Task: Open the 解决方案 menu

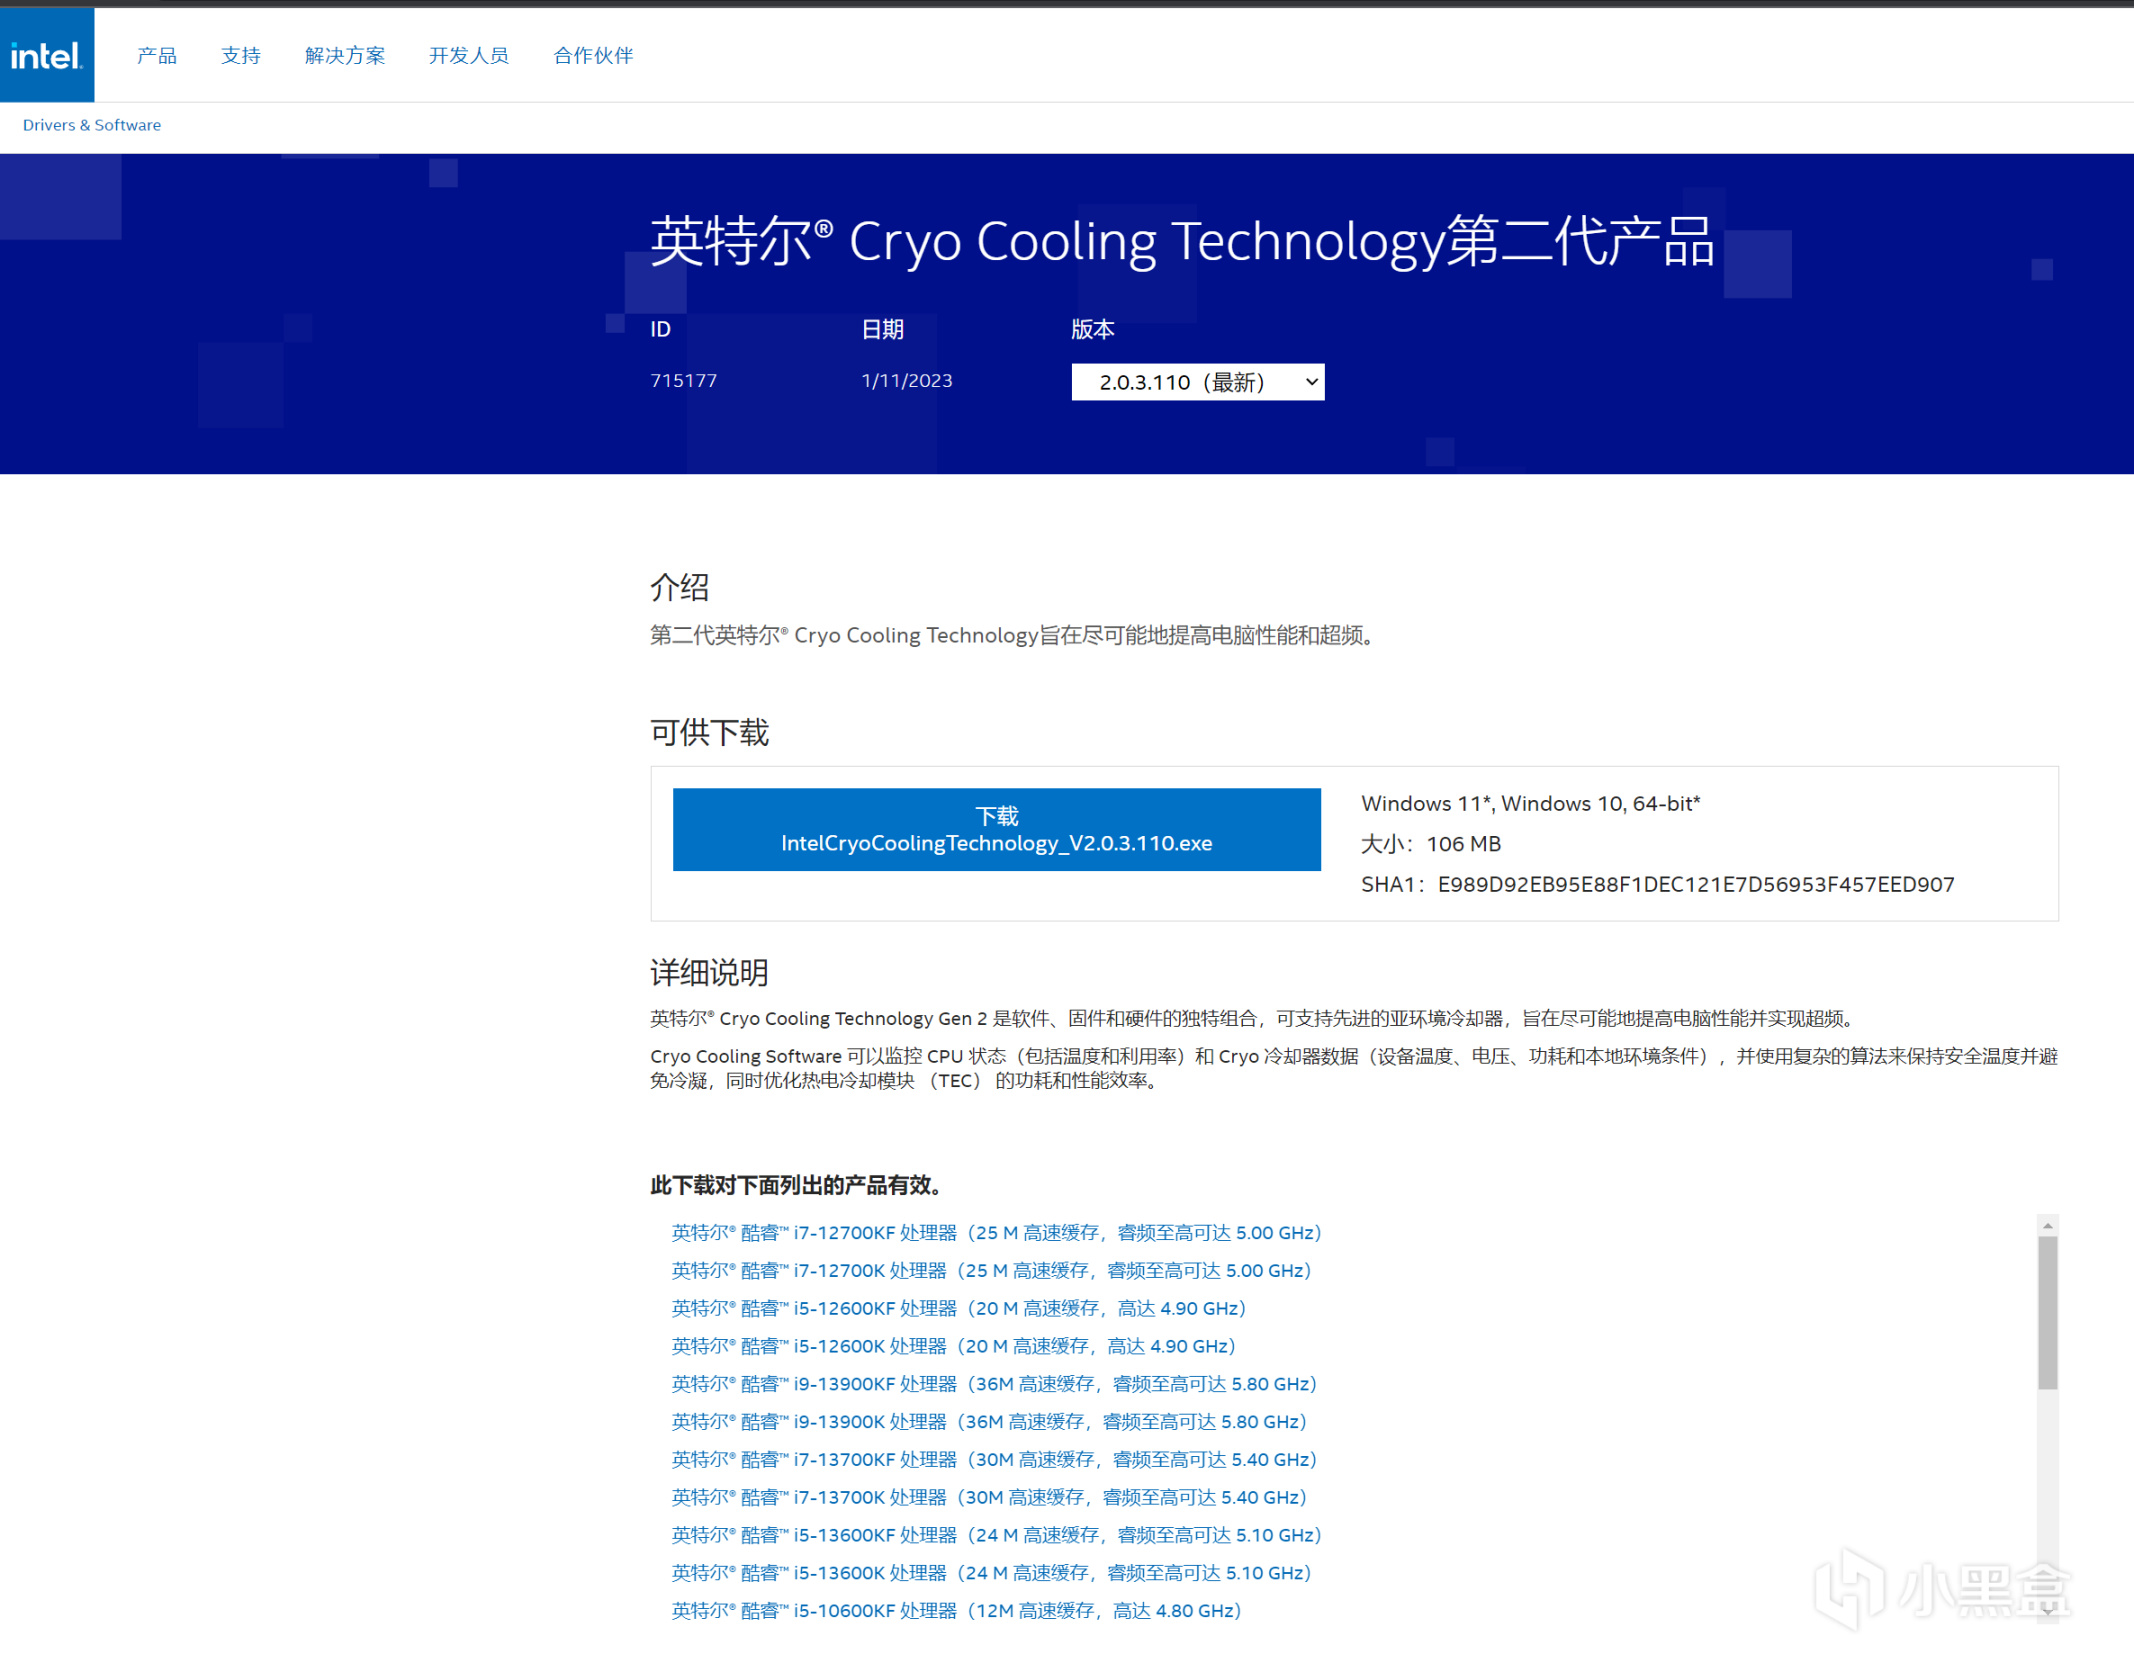Action: (x=345, y=56)
